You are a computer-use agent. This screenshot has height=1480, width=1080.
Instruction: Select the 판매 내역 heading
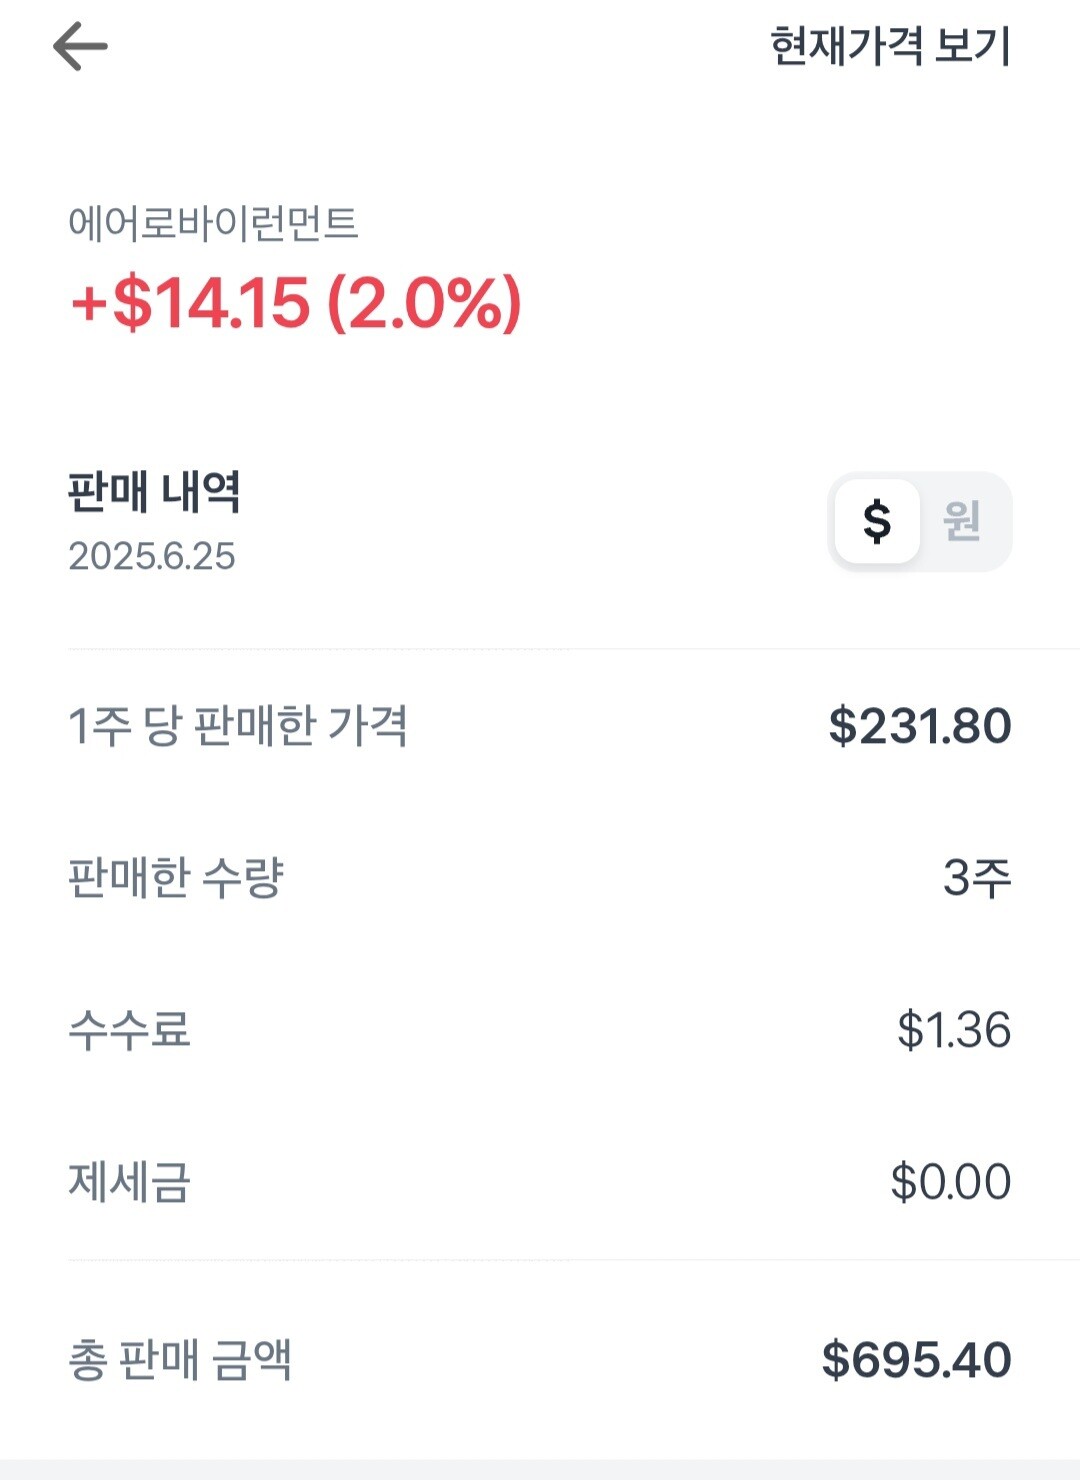(154, 492)
